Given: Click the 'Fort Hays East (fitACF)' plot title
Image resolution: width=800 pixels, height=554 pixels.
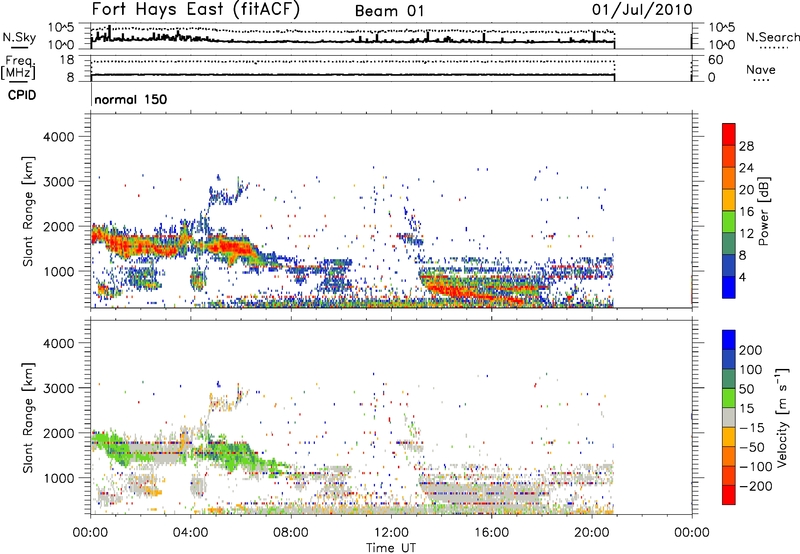Looking at the screenshot, I should tap(196, 10).
